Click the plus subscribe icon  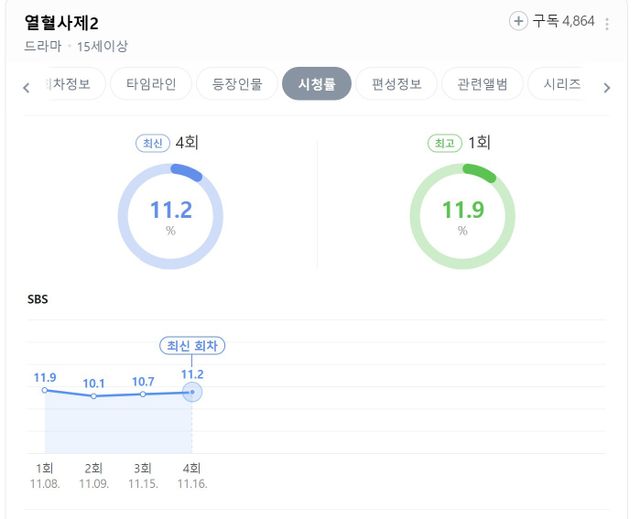(x=518, y=21)
